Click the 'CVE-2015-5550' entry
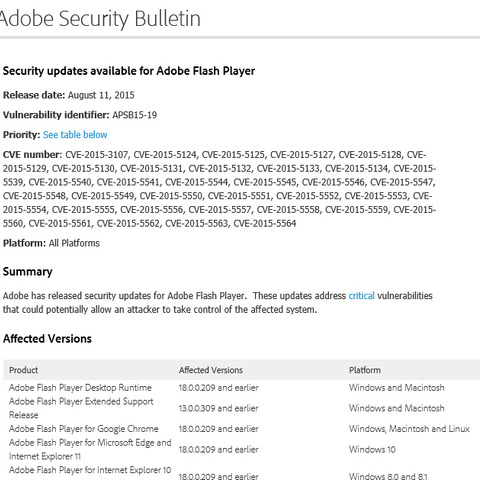480x480 pixels. click(171, 196)
